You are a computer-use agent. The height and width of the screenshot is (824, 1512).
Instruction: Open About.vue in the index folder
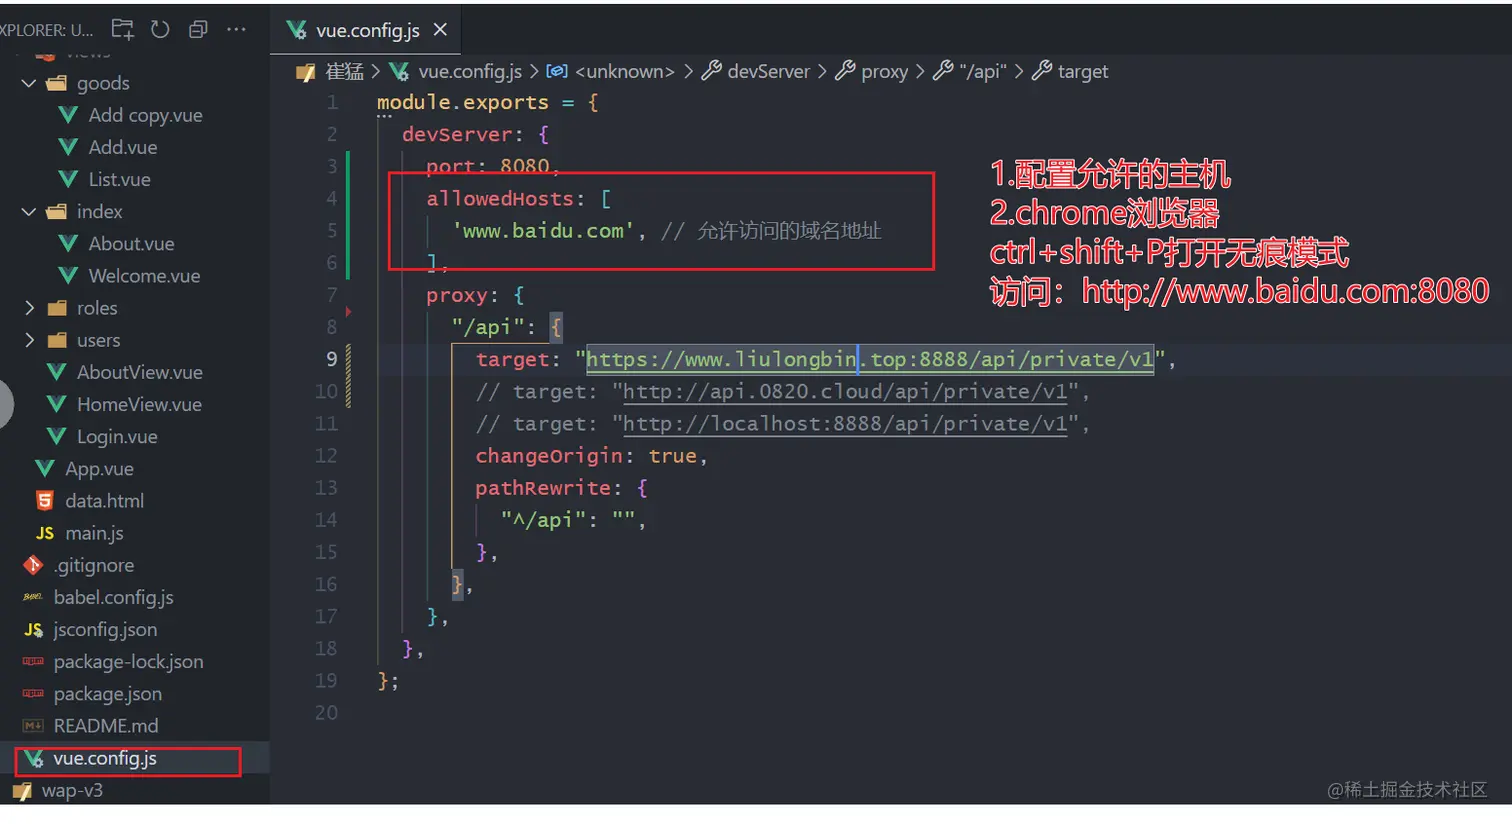[131, 244]
